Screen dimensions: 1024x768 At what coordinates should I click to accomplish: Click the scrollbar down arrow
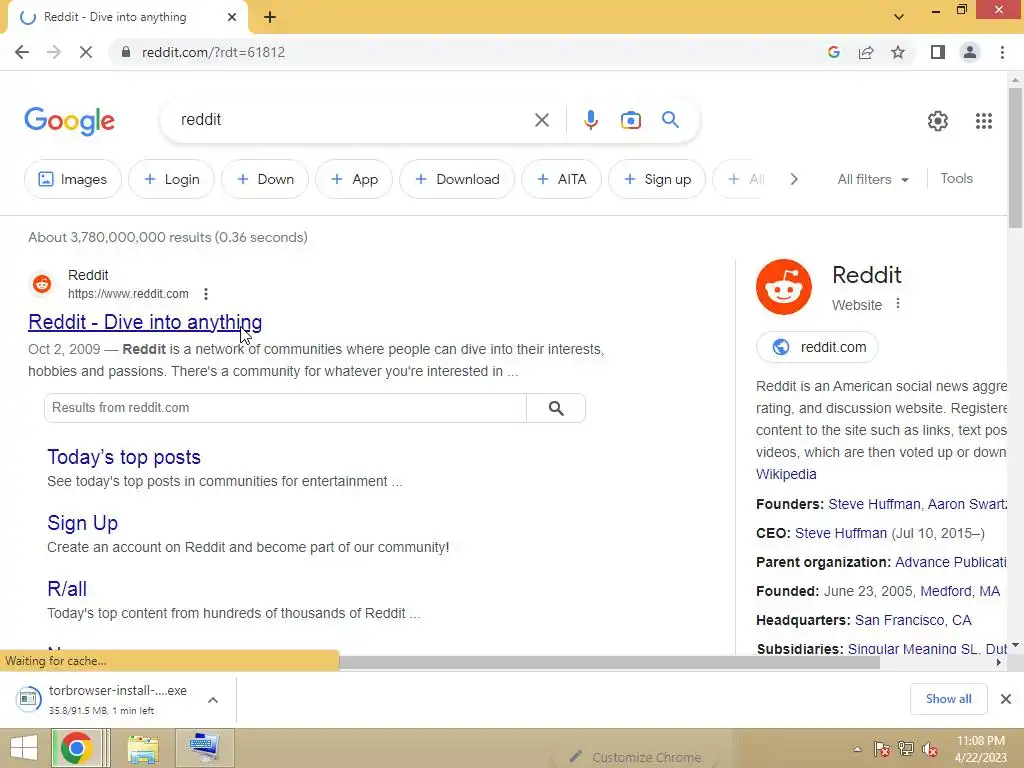coord(1015,645)
